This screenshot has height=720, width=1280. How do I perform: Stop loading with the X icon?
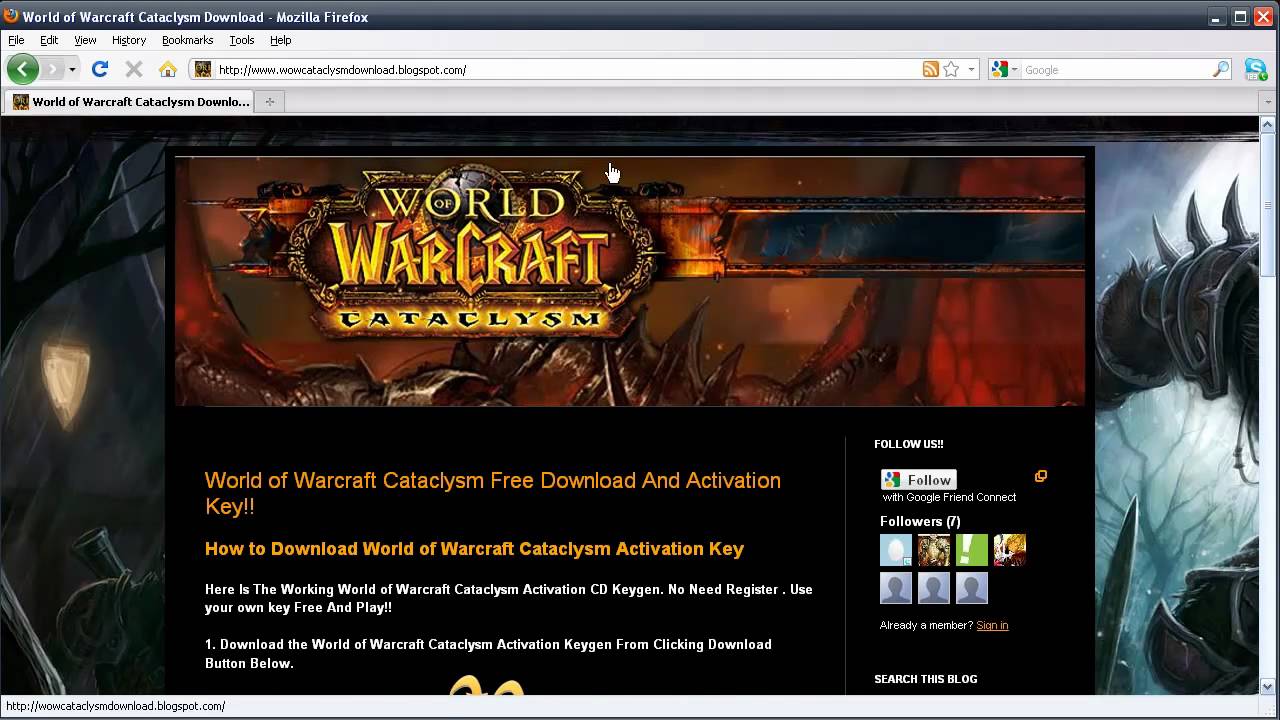pos(133,69)
